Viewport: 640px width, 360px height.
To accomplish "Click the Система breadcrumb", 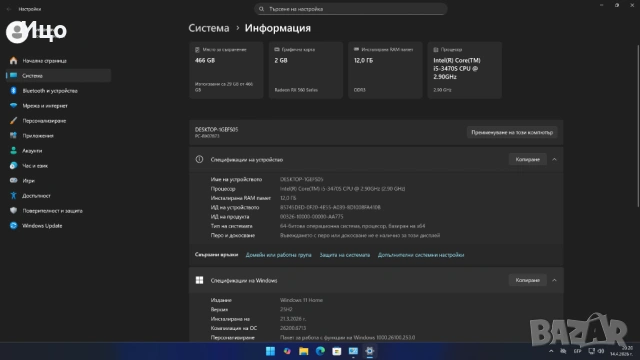I will 209,28.
